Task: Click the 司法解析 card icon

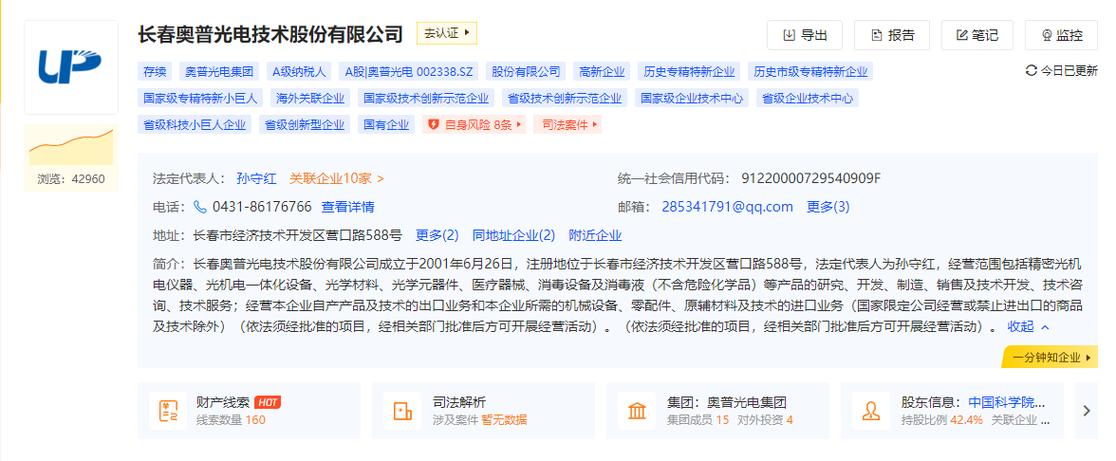Action: click(403, 410)
